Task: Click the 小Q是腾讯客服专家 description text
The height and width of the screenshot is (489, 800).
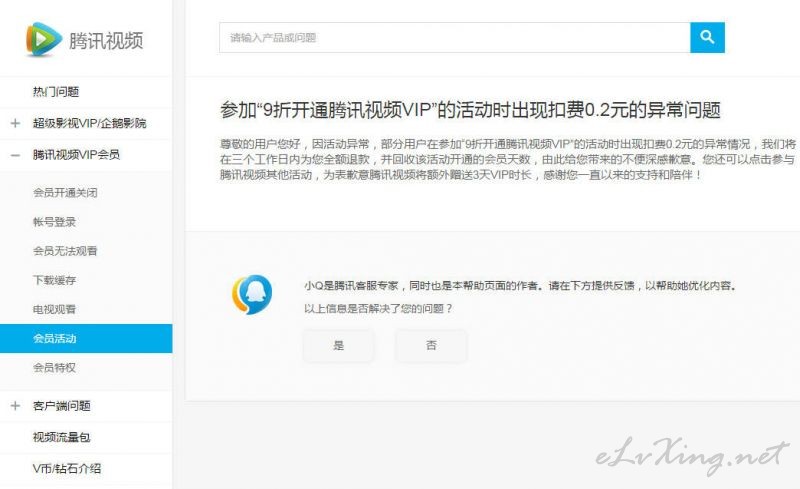Action: tap(520, 286)
